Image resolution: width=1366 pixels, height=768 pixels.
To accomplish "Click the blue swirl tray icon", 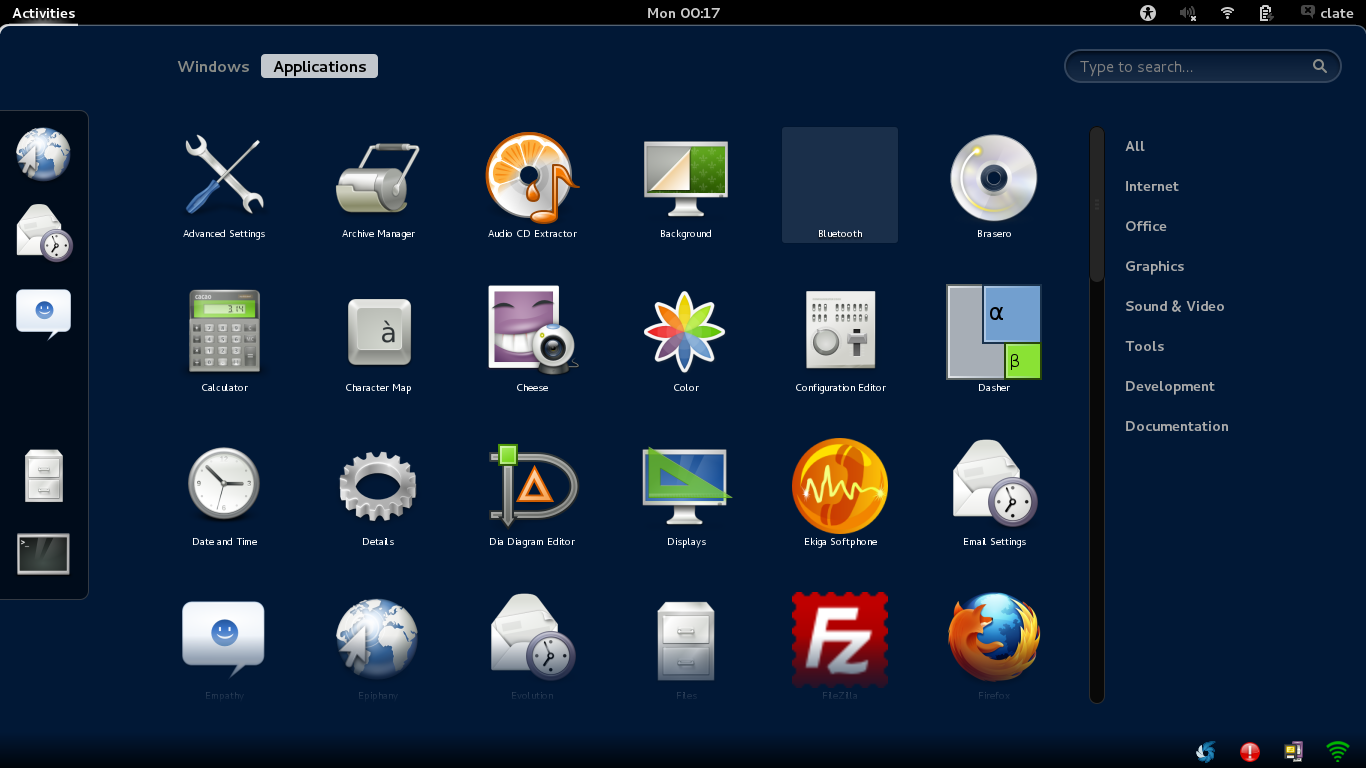I will (1206, 752).
